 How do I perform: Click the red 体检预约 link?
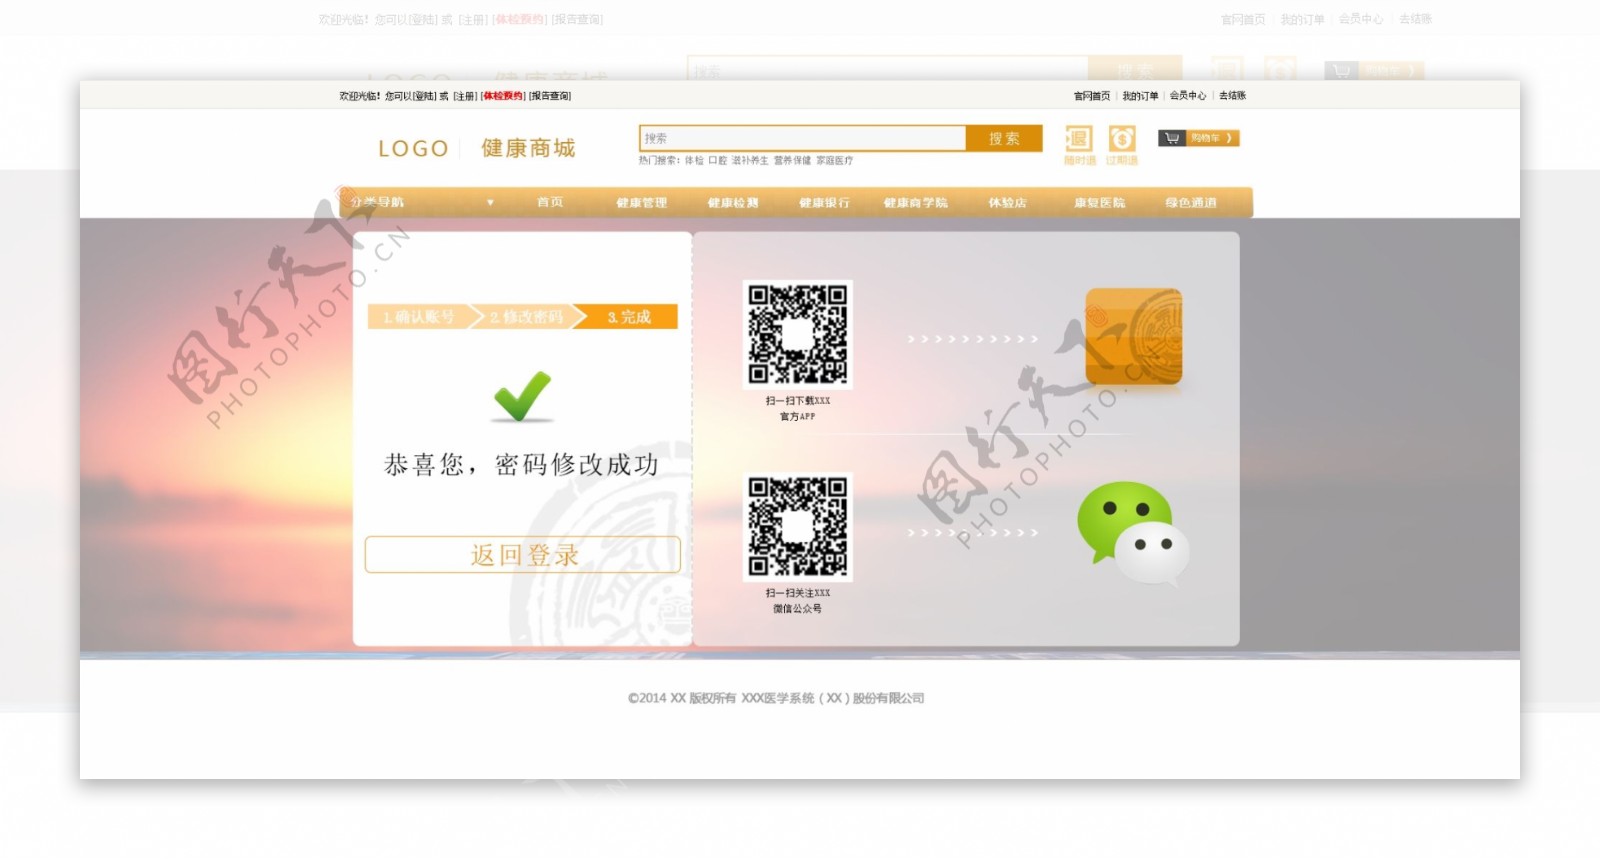[x=503, y=96]
